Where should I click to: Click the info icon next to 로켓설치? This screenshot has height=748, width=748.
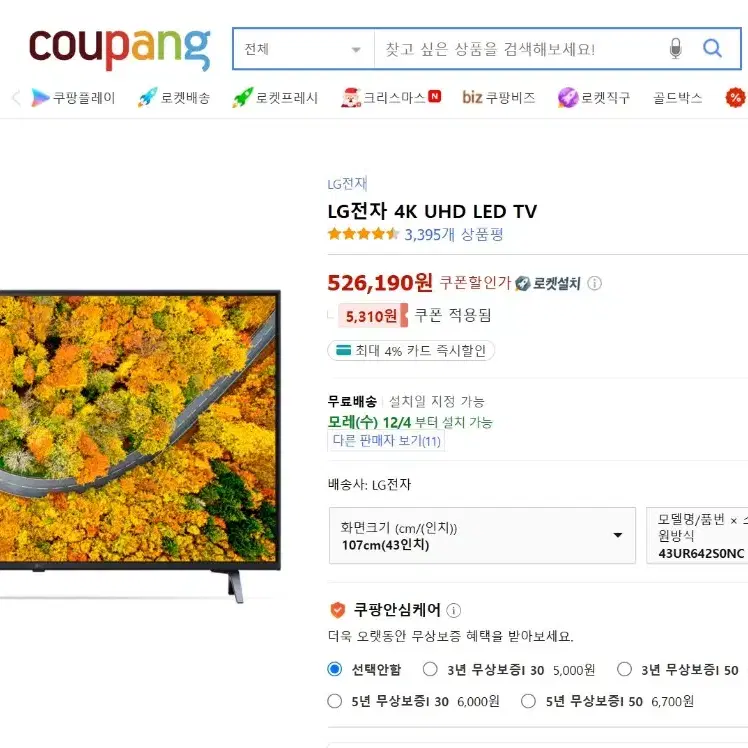tap(594, 283)
